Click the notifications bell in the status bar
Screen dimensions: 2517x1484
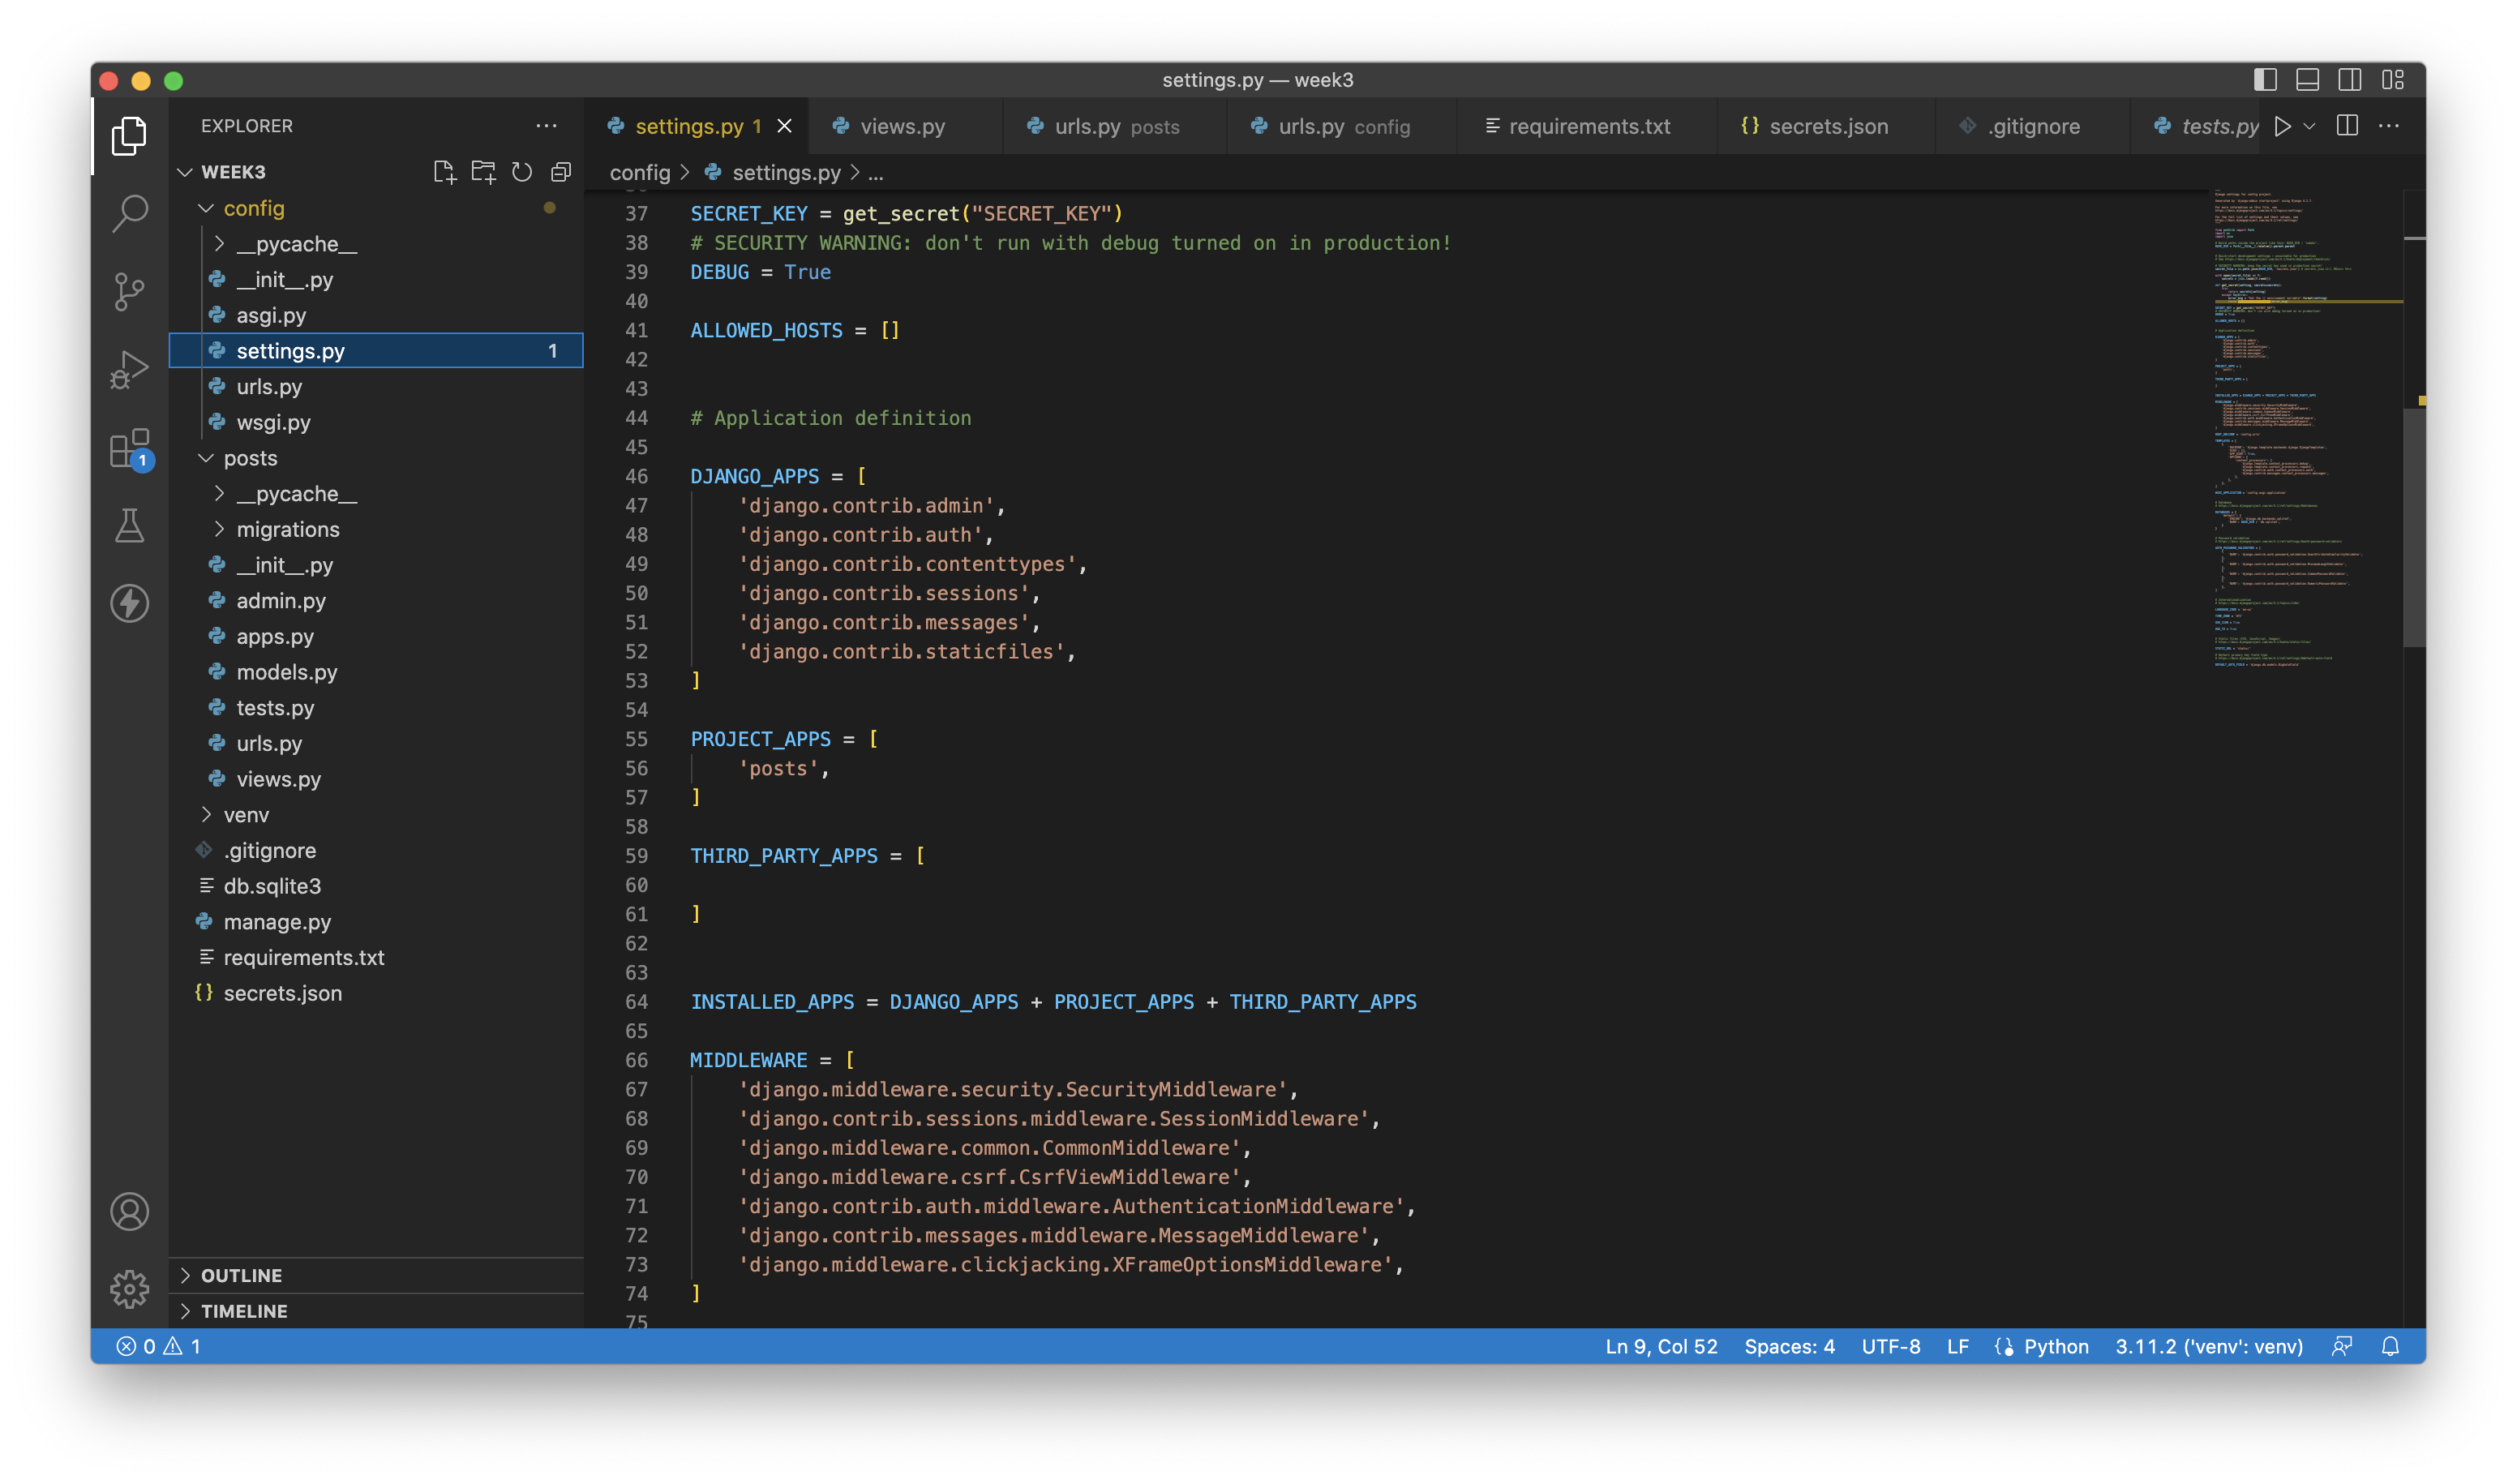pos(2392,1346)
